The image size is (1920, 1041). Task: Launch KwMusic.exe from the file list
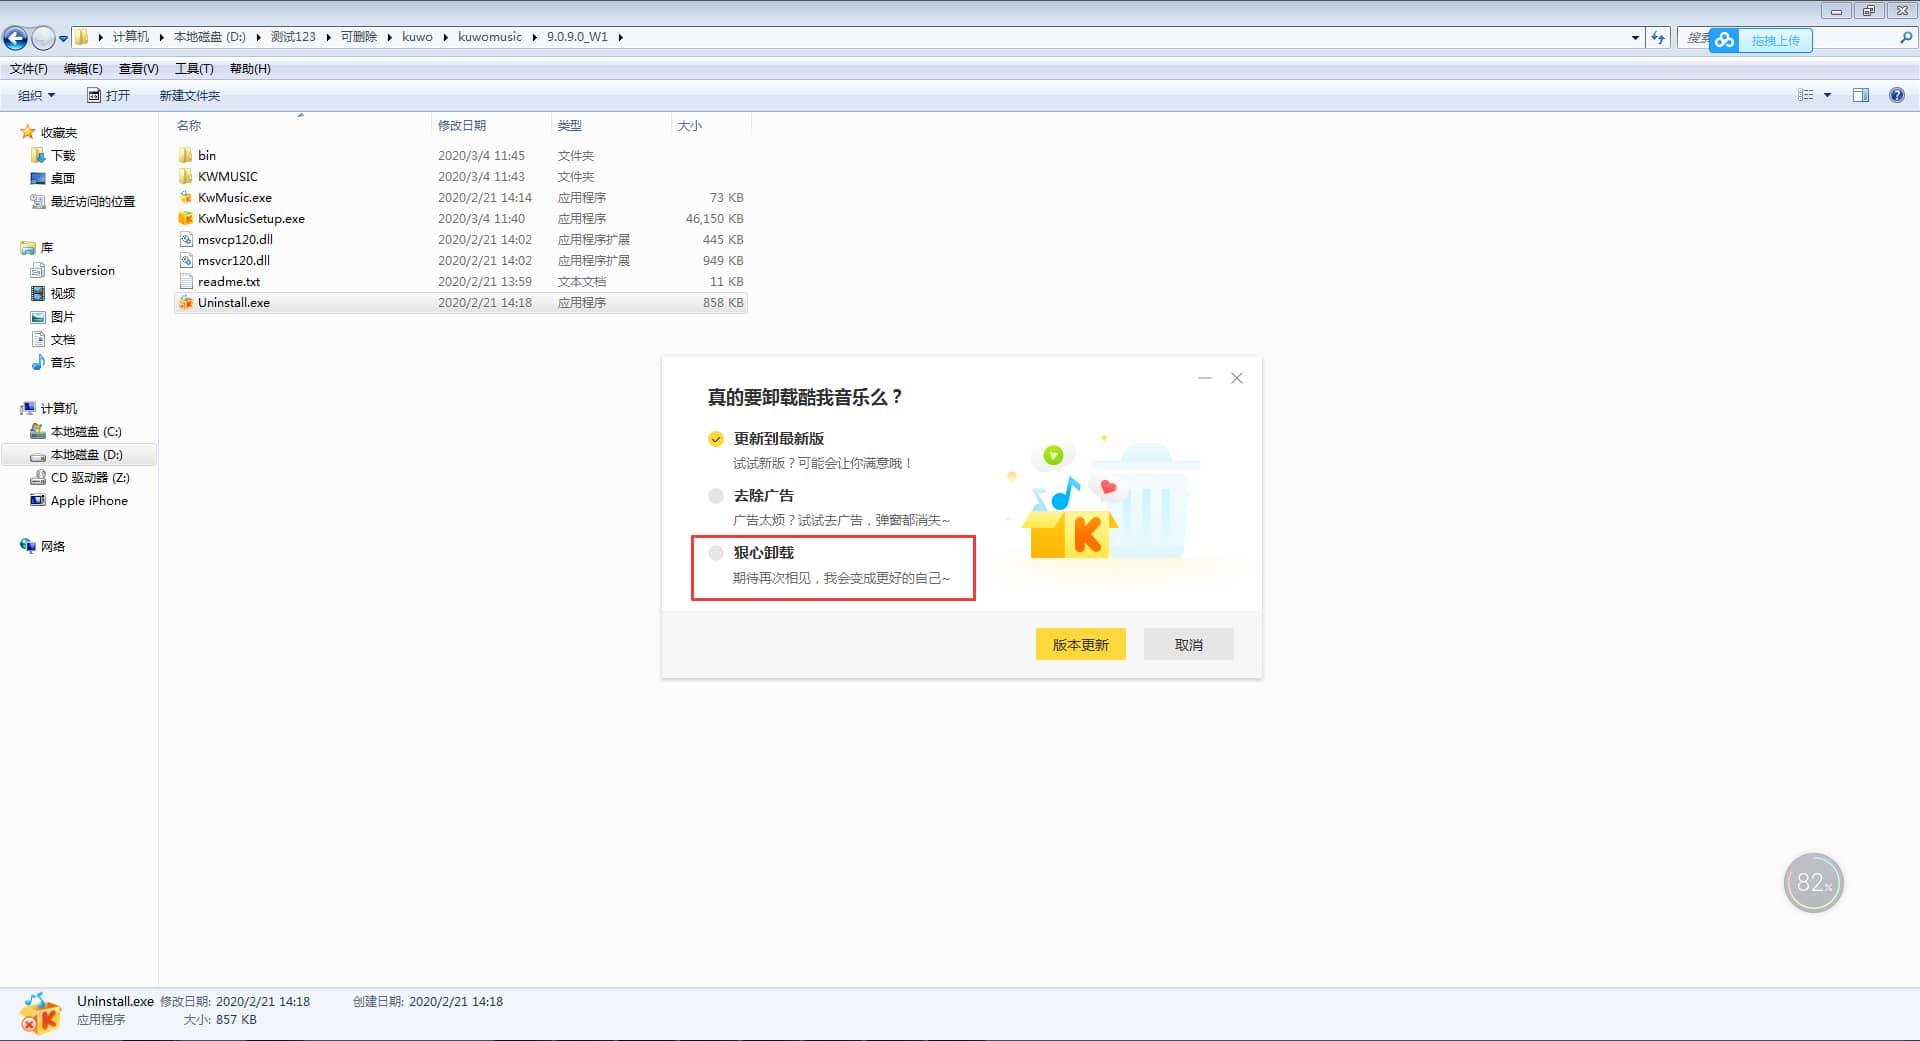click(234, 197)
